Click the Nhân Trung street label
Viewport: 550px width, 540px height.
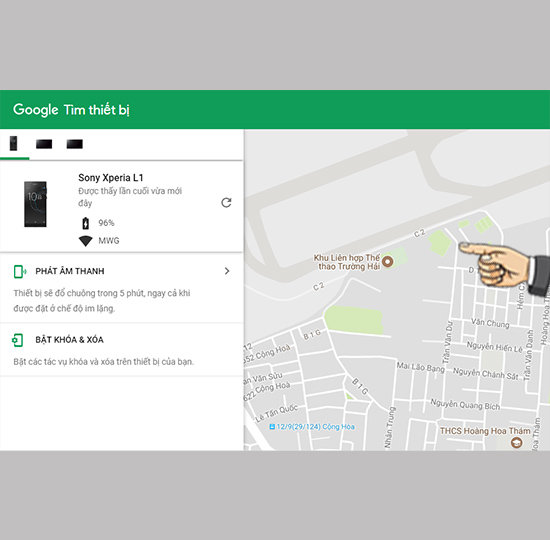pos(390,427)
